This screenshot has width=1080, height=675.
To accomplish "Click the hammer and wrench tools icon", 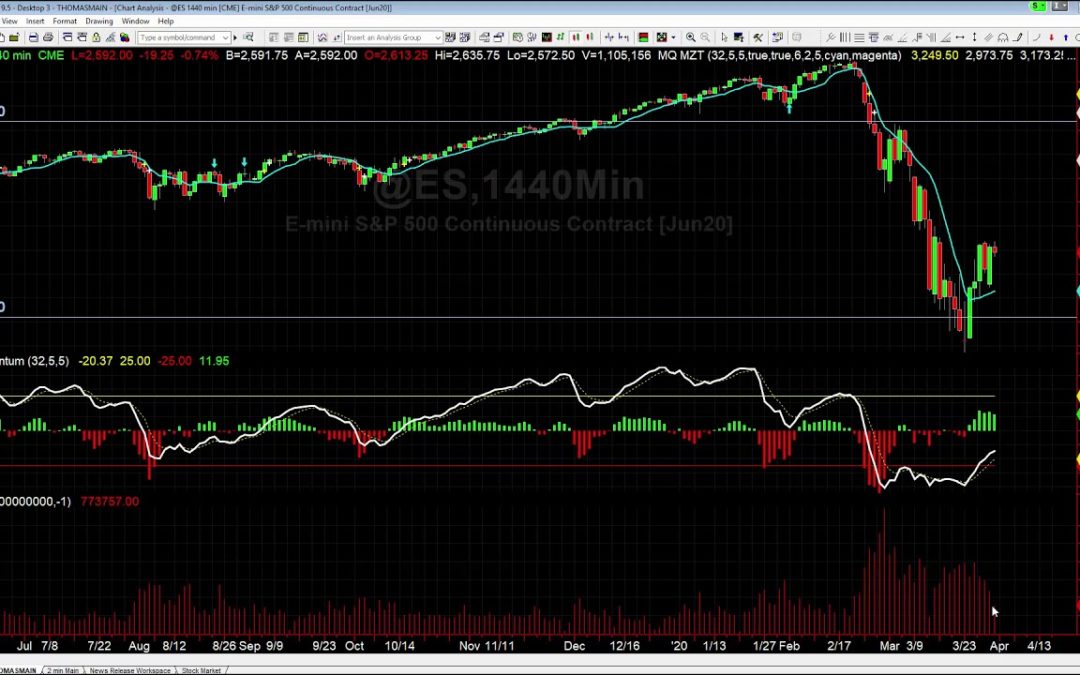I will click(x=758, y=37).
